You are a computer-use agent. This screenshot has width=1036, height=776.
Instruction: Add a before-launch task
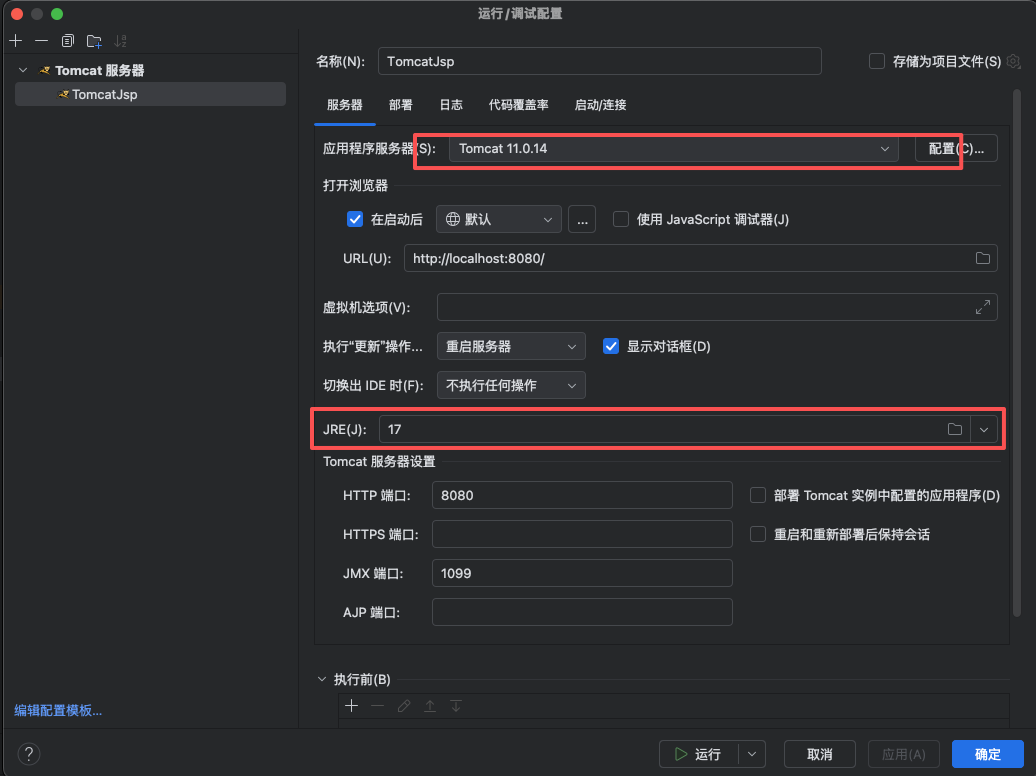(352, 706)
